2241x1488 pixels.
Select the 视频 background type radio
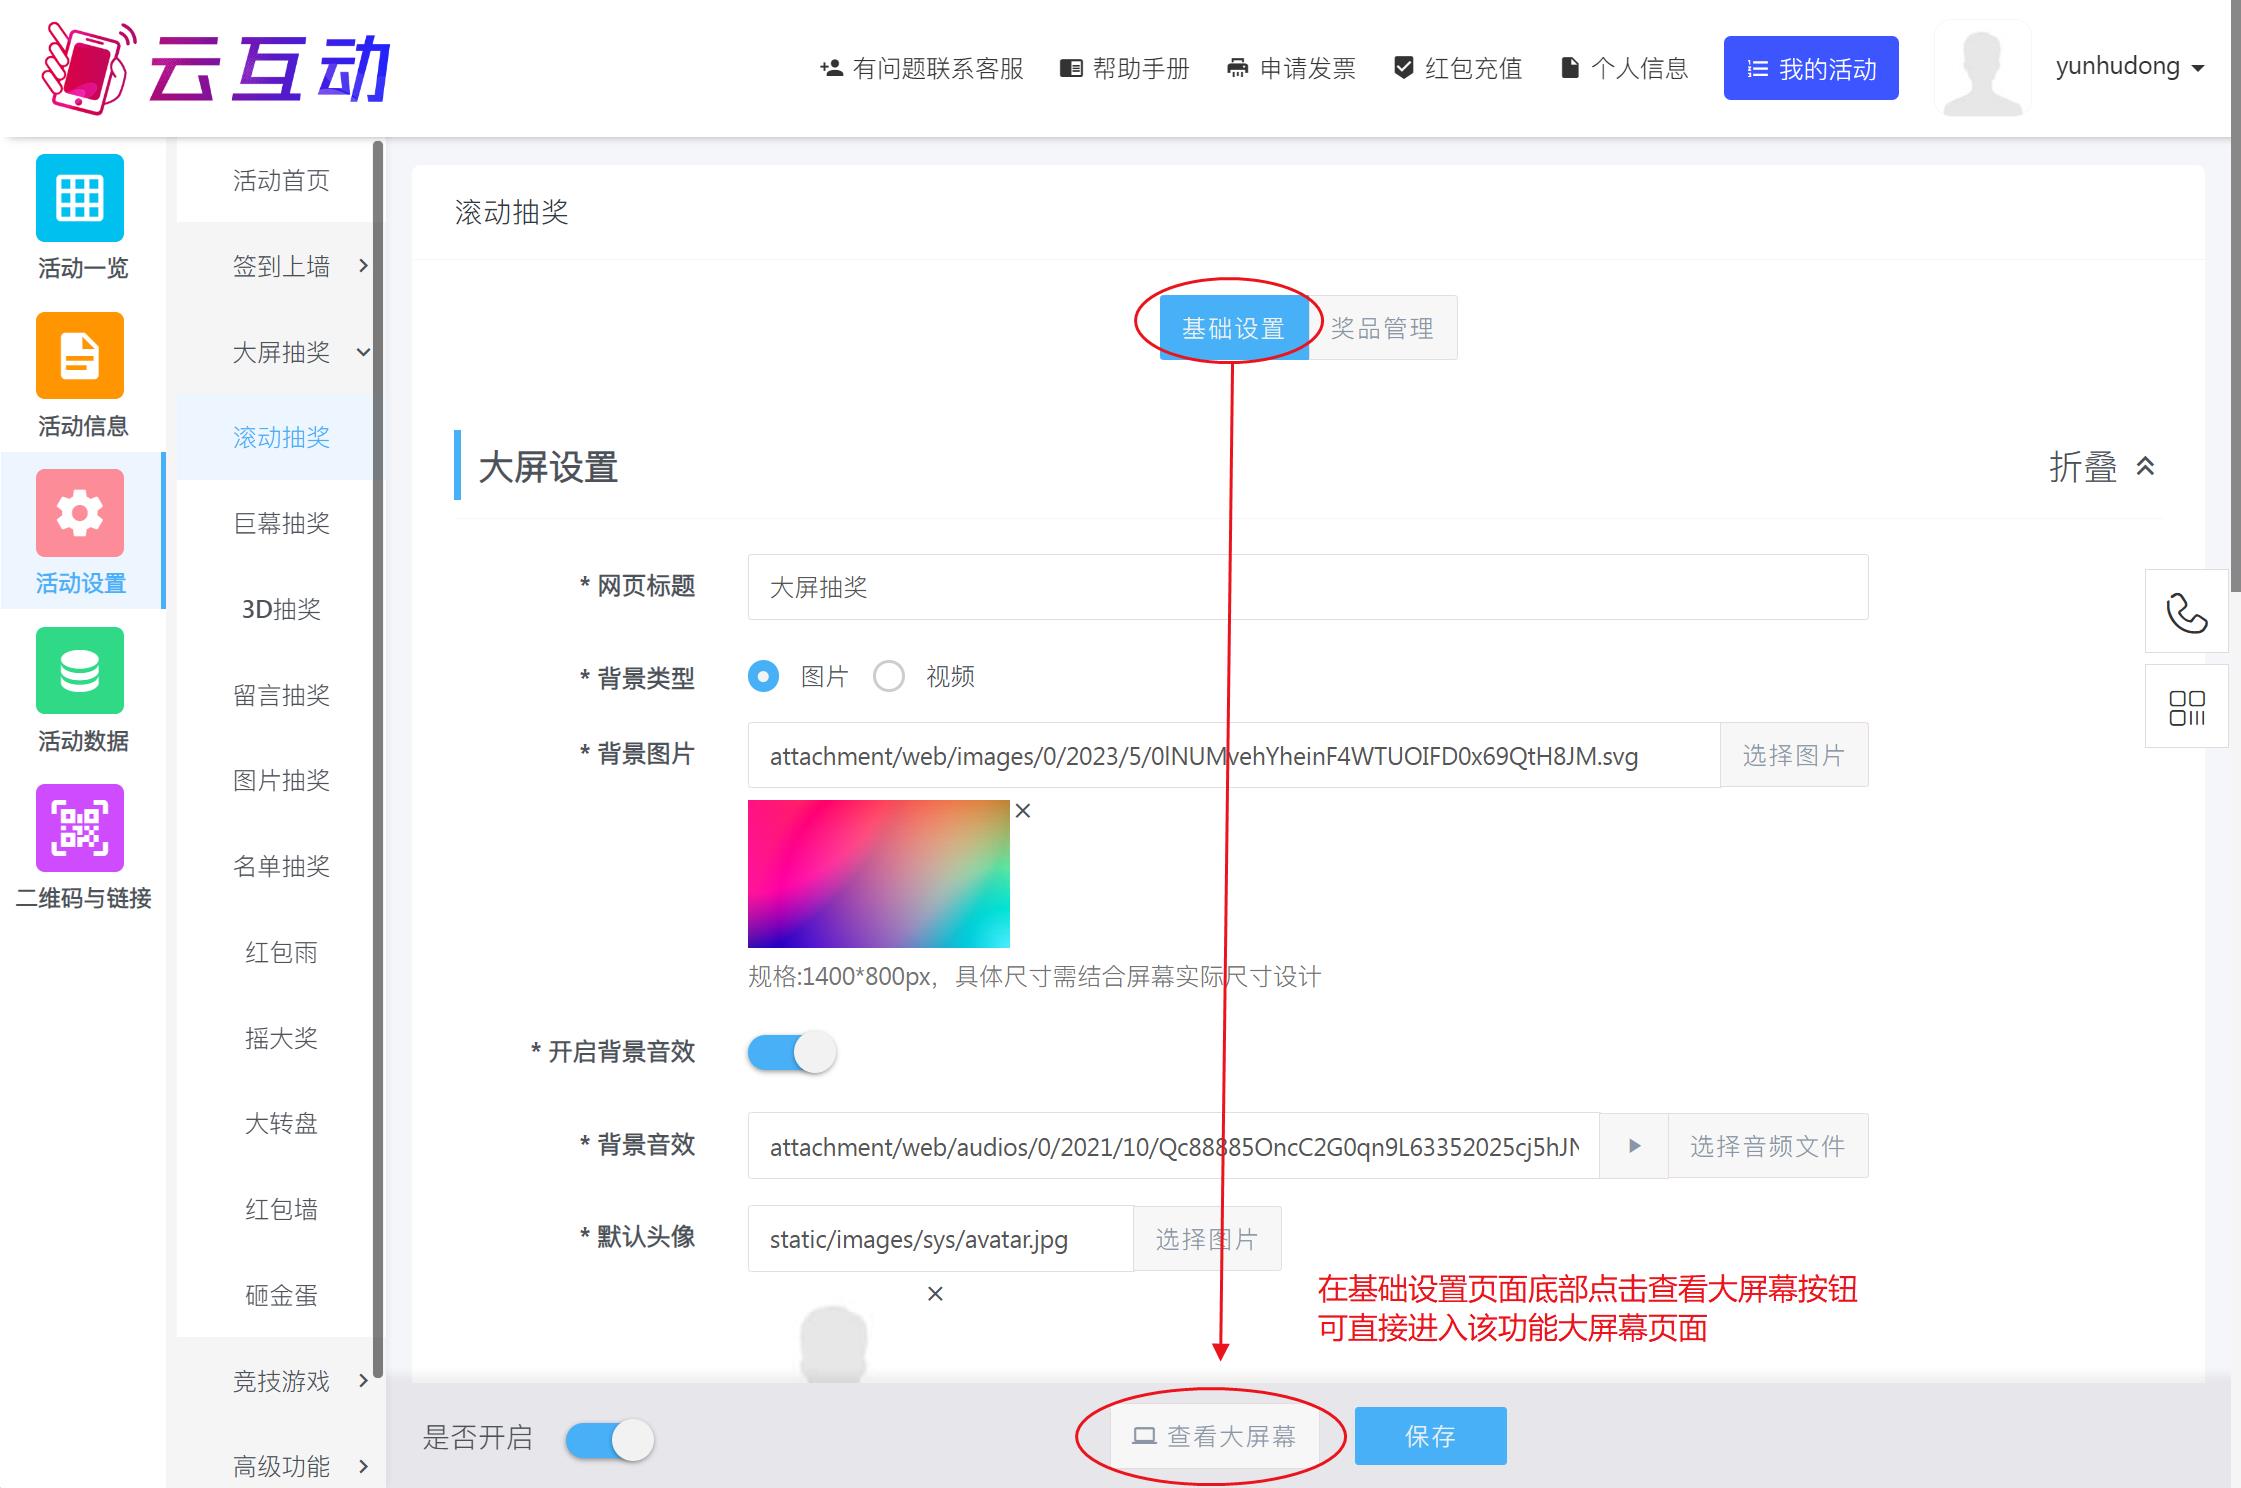[x=889, y=677]
